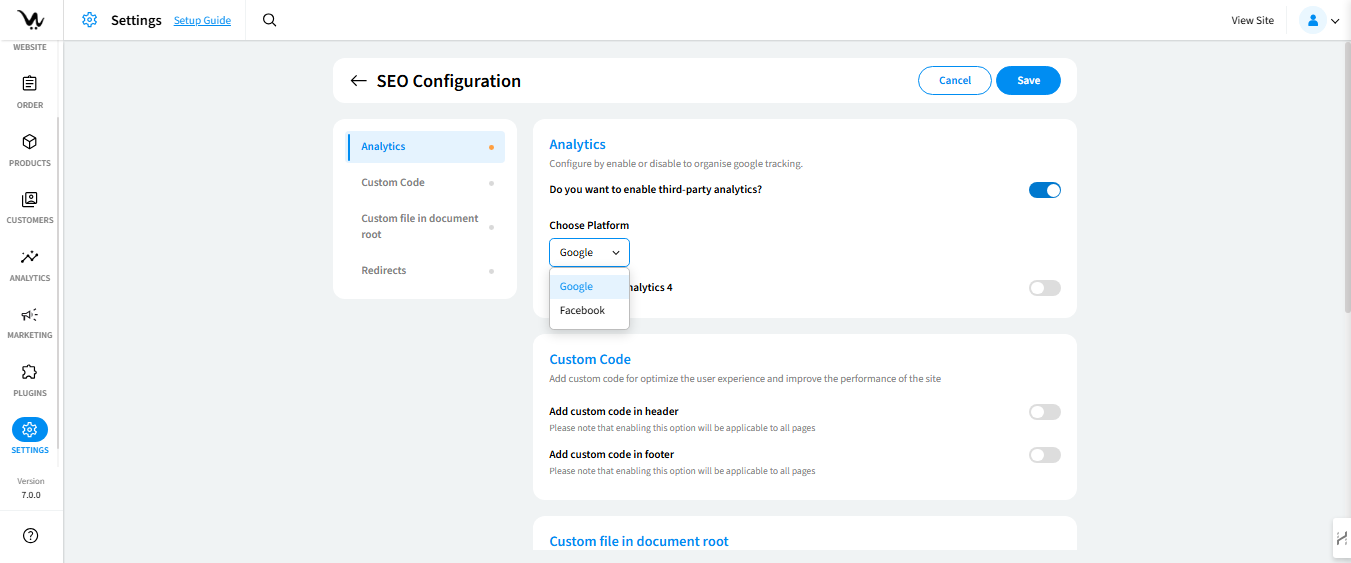The width and height of the screenshot is (1351, 563).
Task: Open the Setup Guide link
Action: (202, 21)
